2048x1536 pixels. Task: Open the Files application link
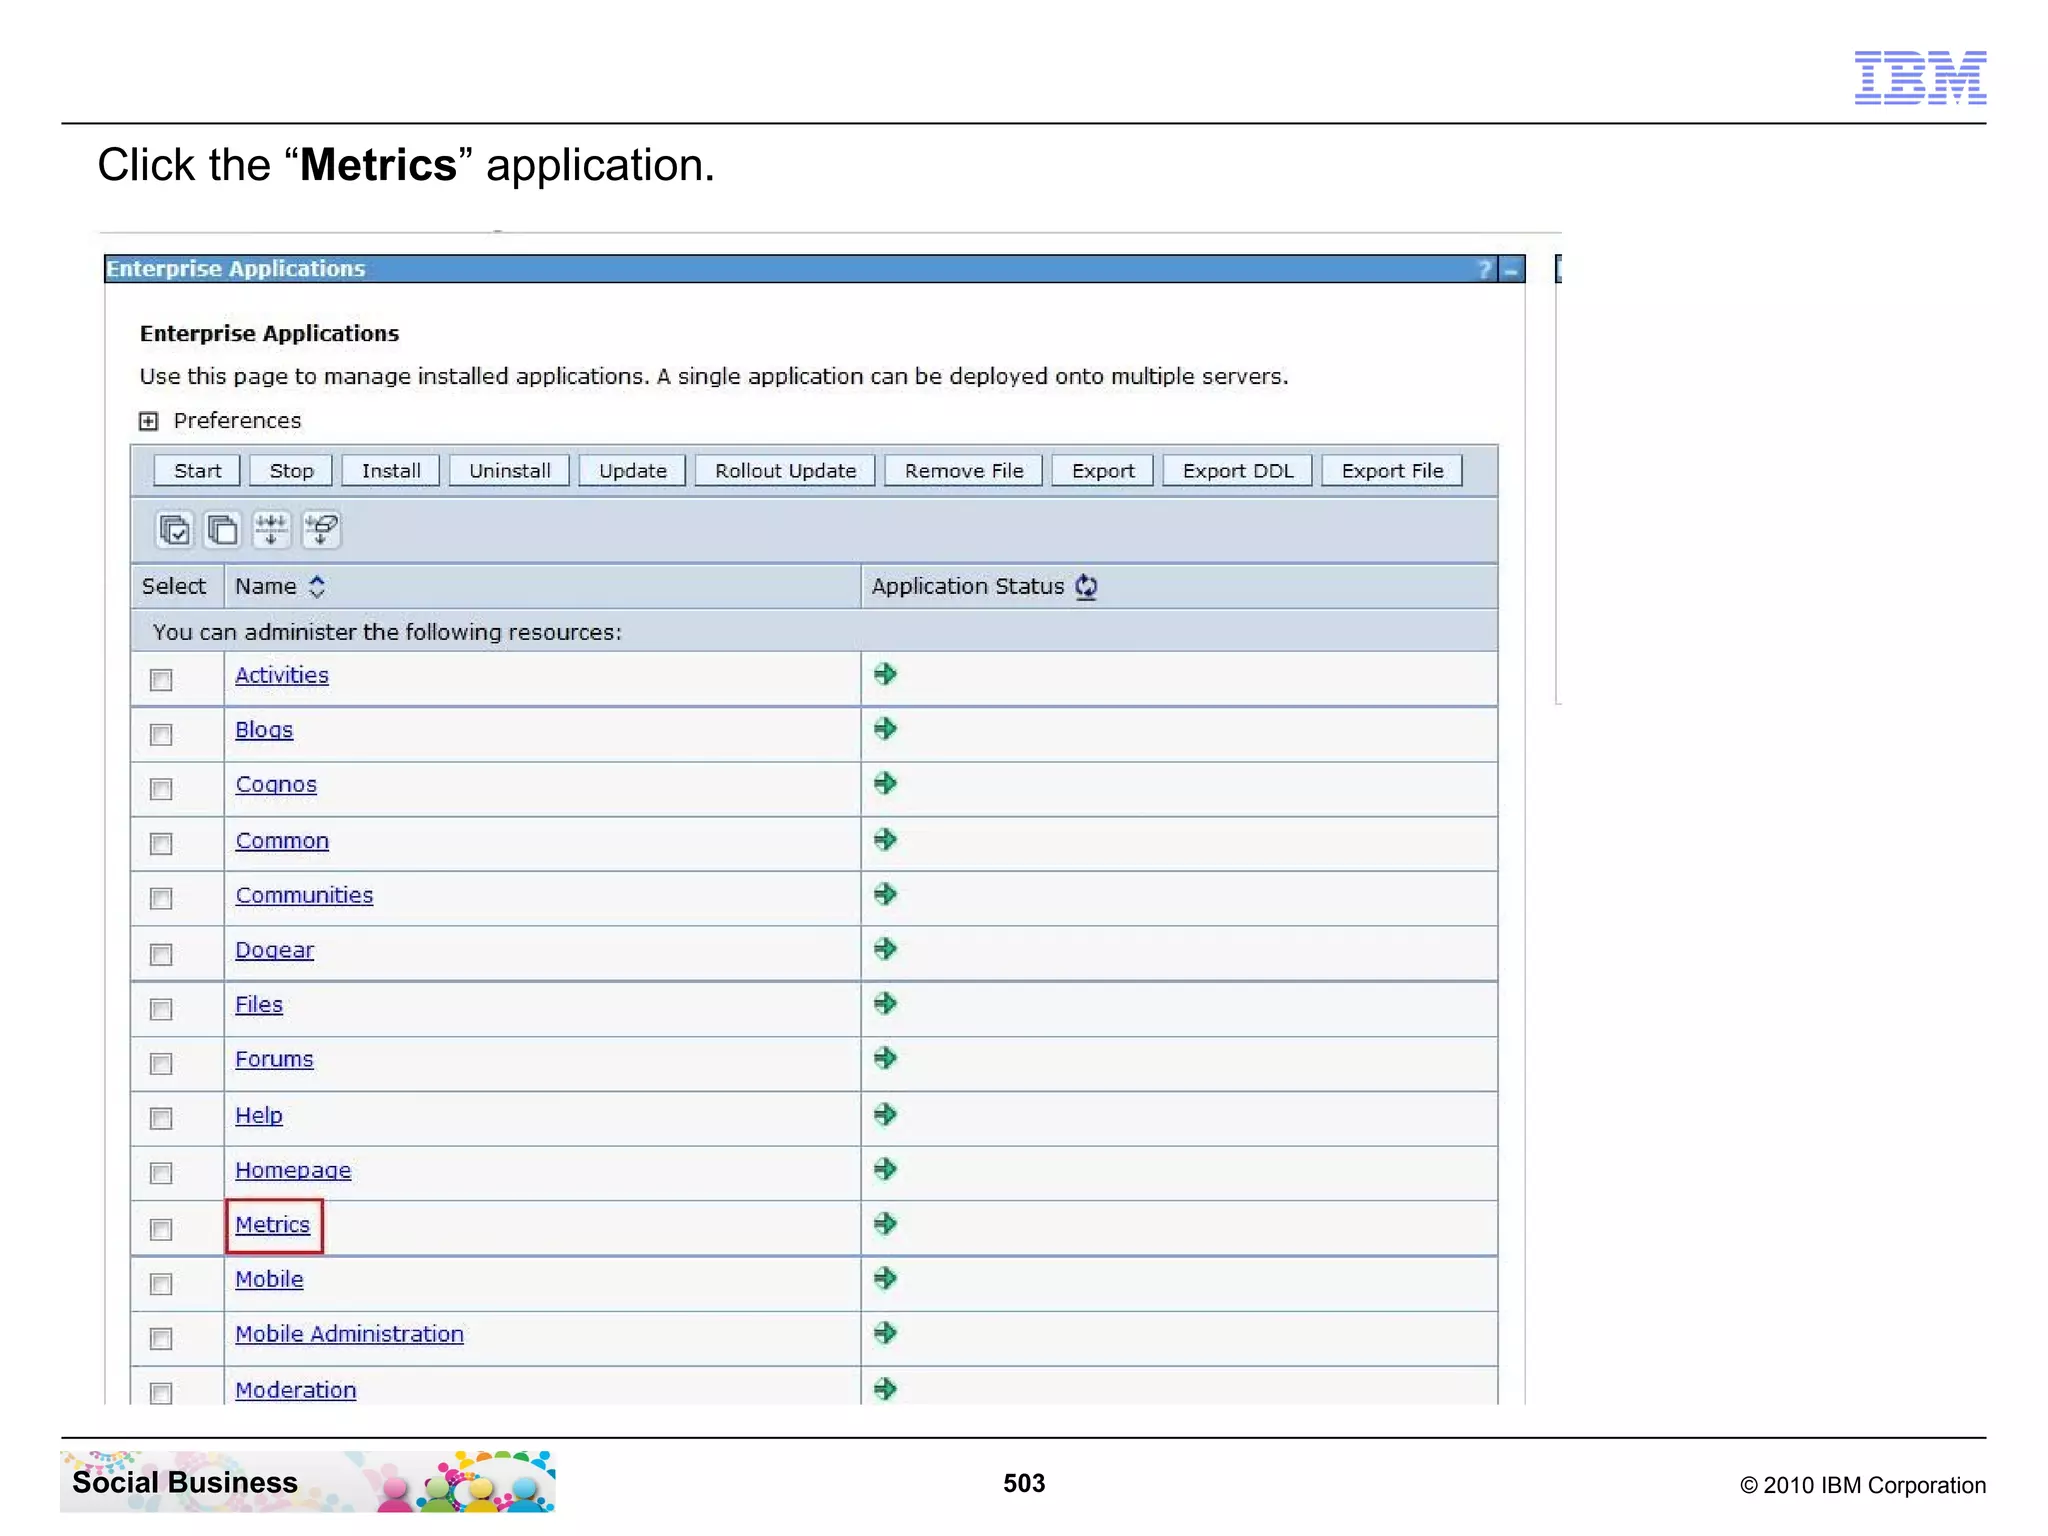tap(259, 1005)
